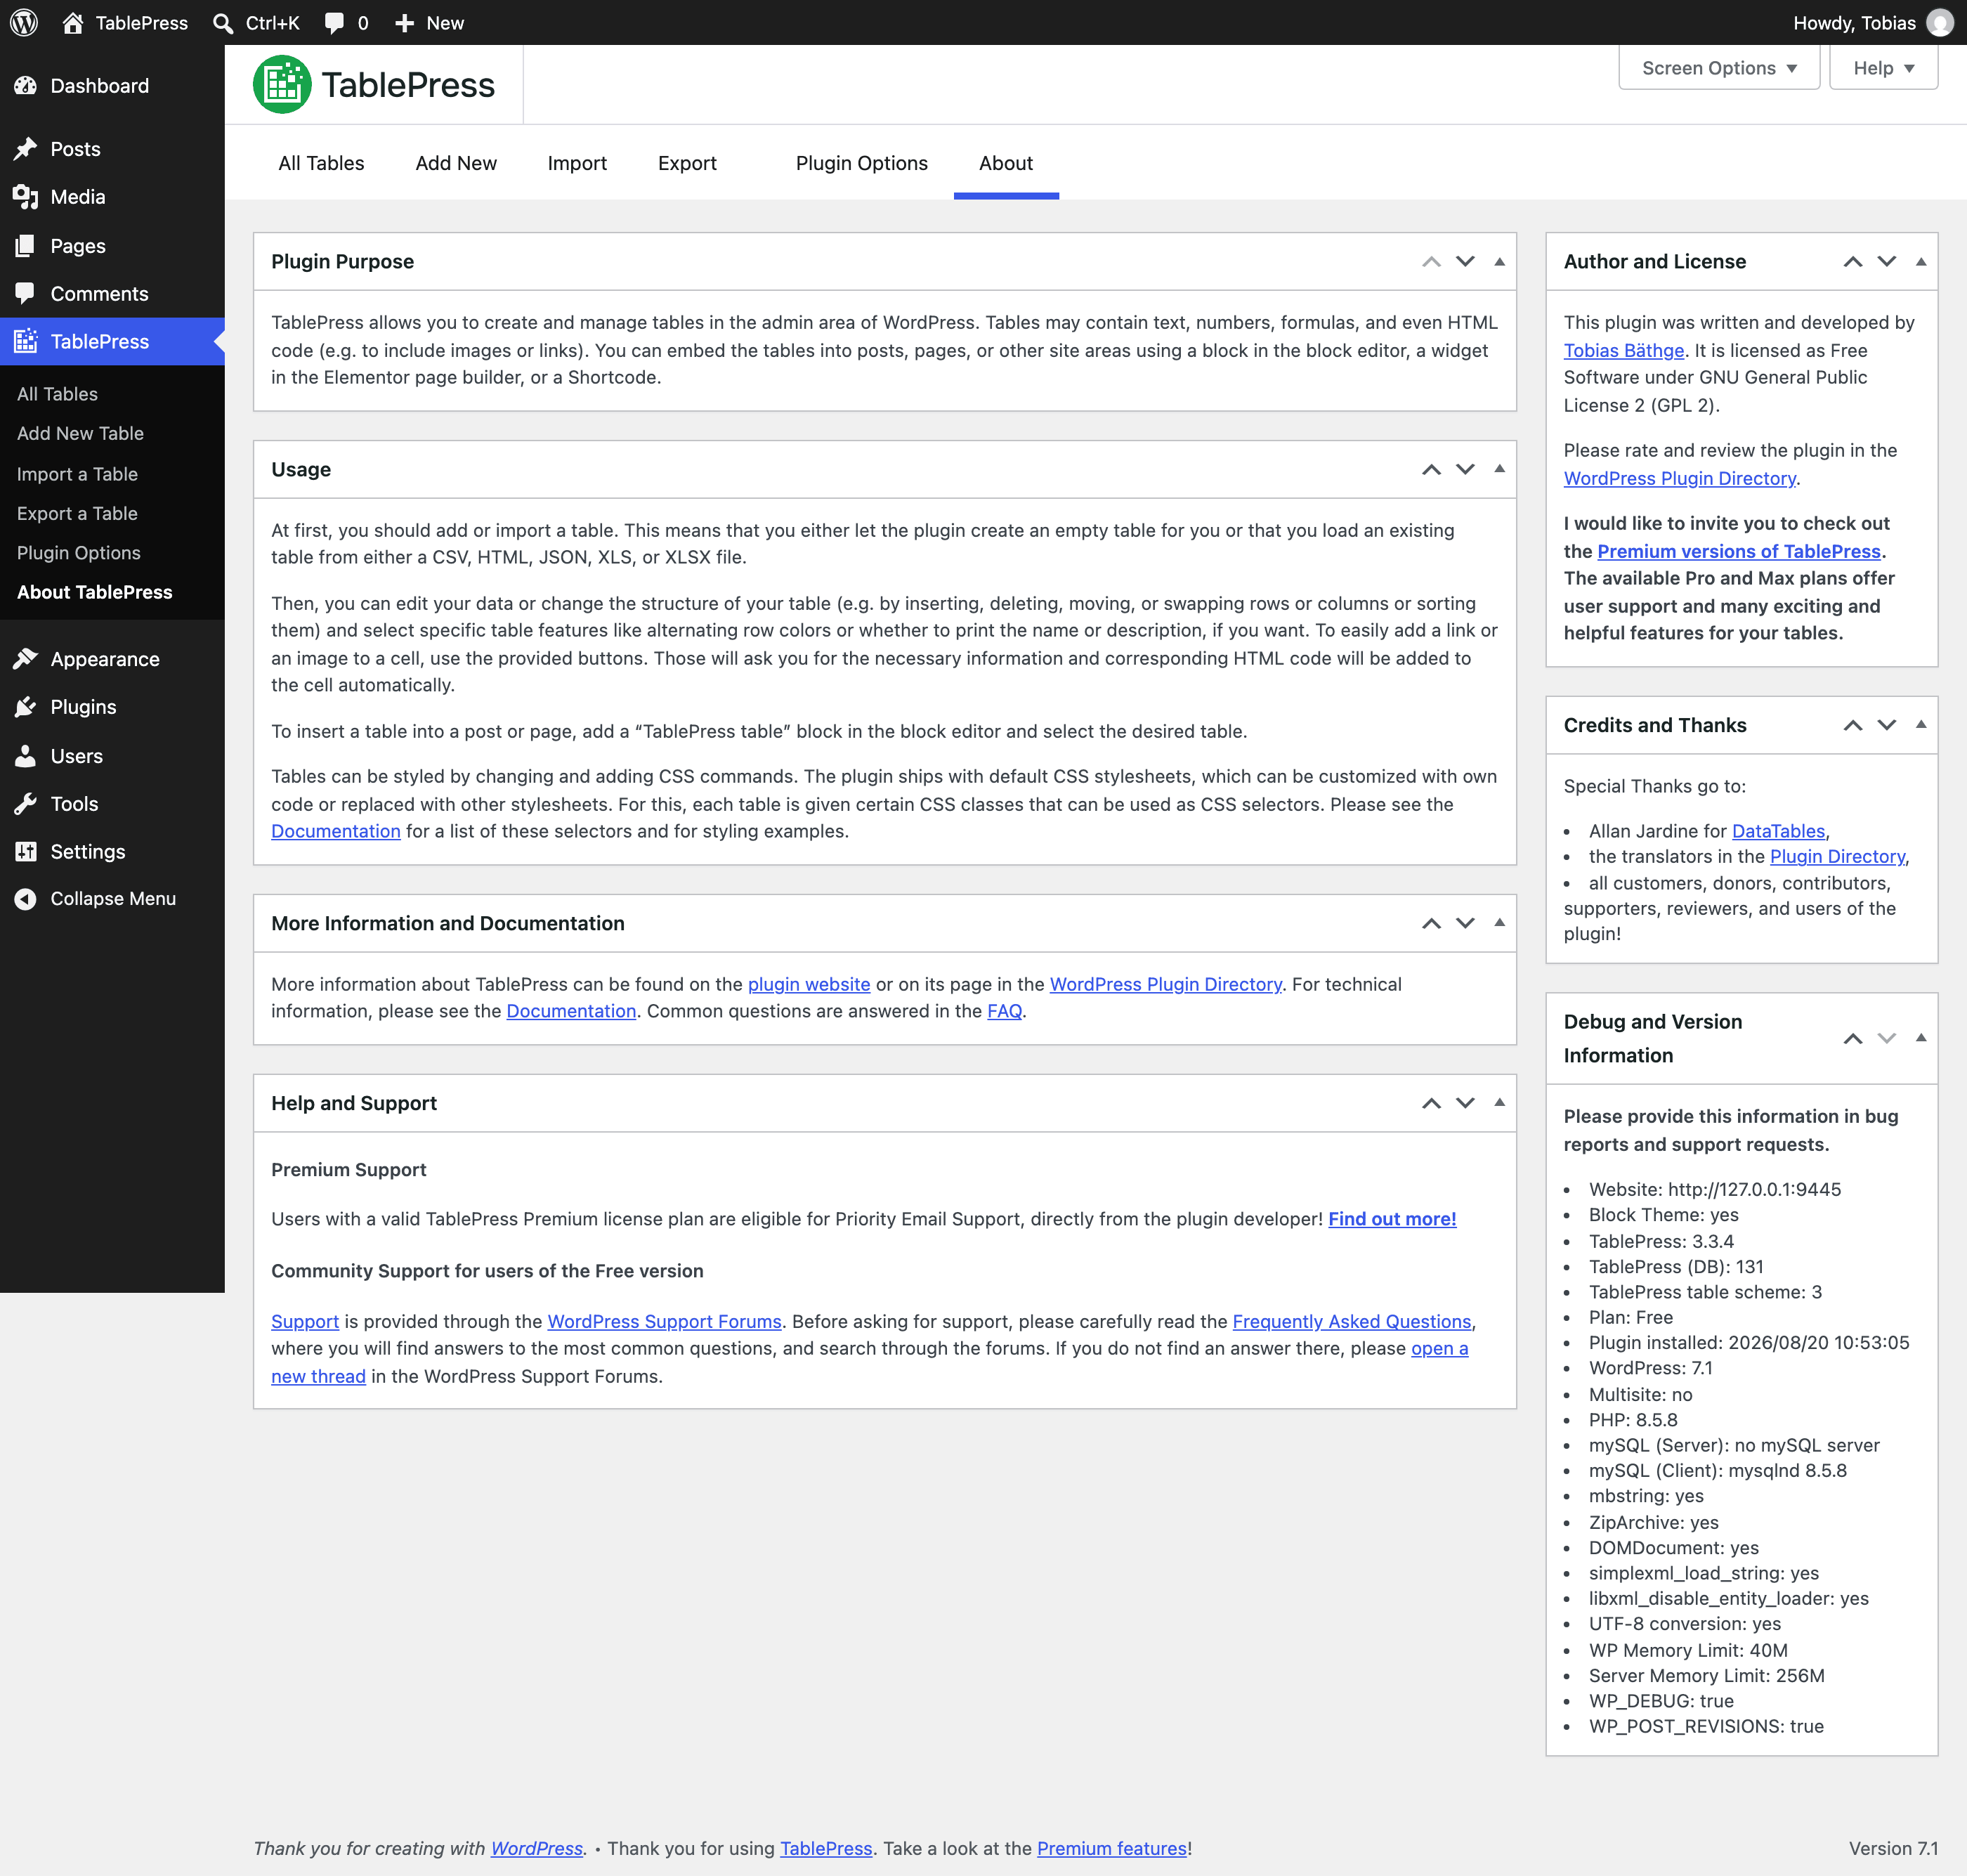The height and width of the screenshot is (1876, 1967).
Task: Collapse the Help and Support panel
Action: [x=1499, y=1103]
